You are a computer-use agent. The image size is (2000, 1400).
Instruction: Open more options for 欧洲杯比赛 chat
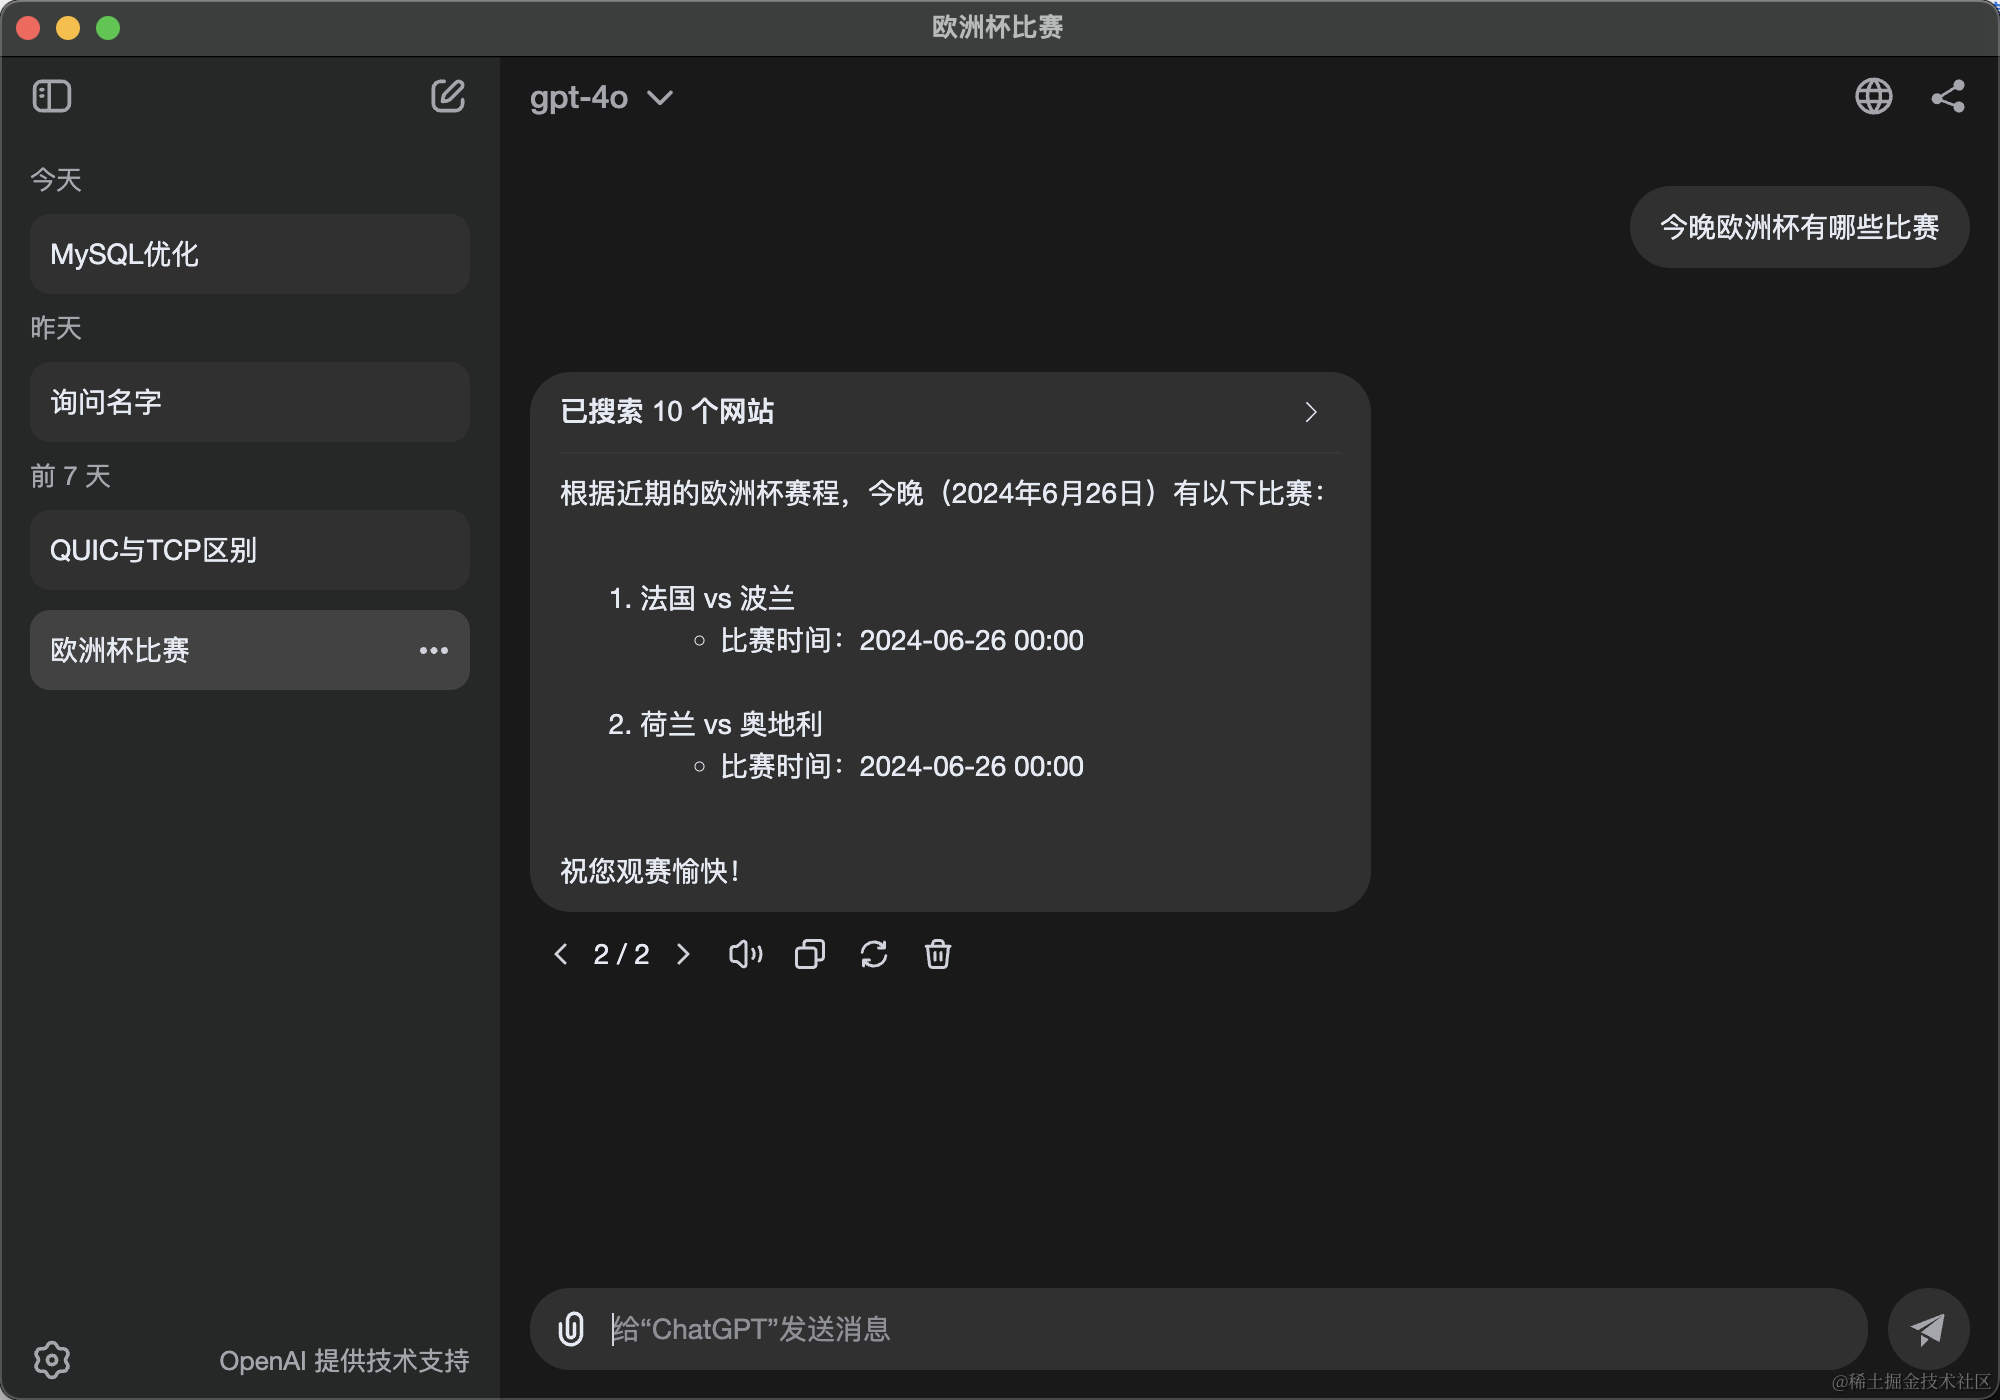coord(433,650)
